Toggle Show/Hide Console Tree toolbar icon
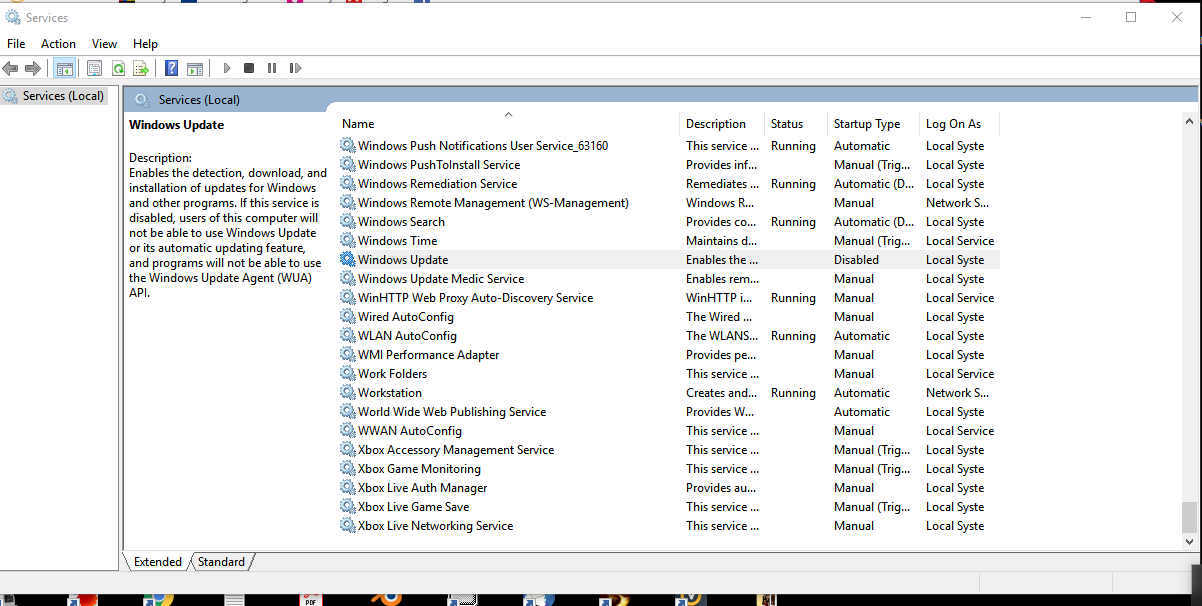The width and height of the screenshot is (1202, 606). pos(64,68)
